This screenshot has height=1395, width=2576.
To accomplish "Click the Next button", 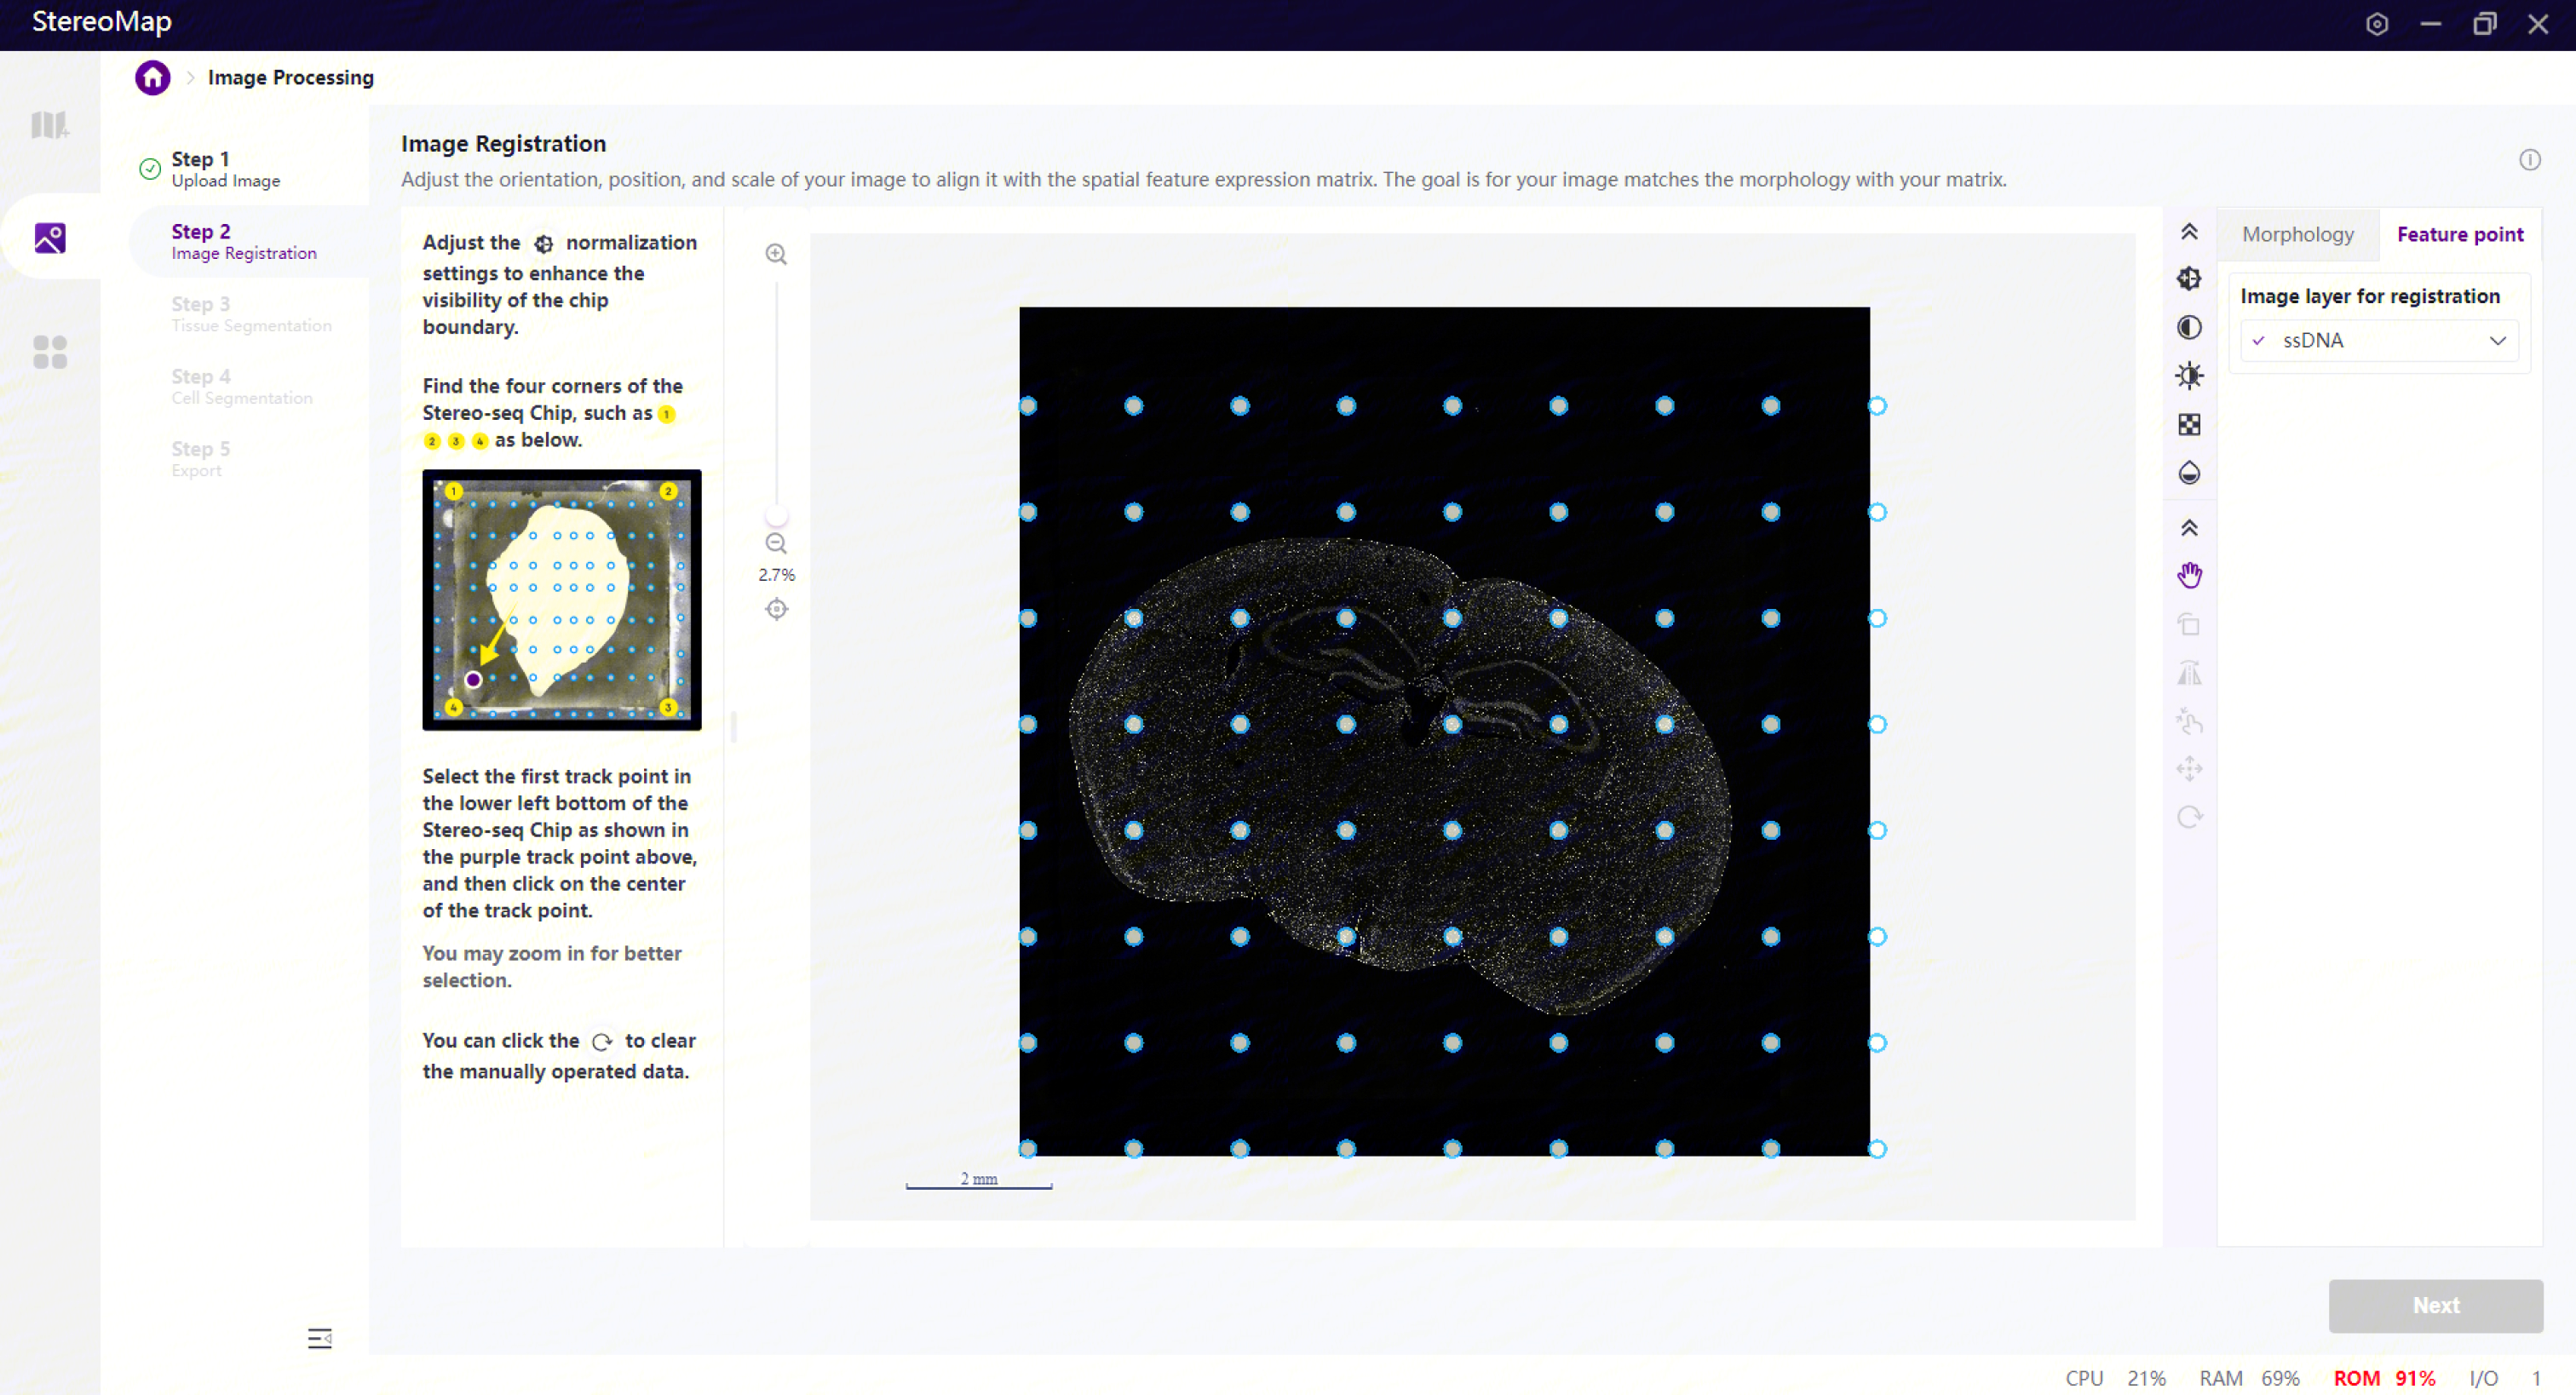I will click(x=2435, y=1305).
